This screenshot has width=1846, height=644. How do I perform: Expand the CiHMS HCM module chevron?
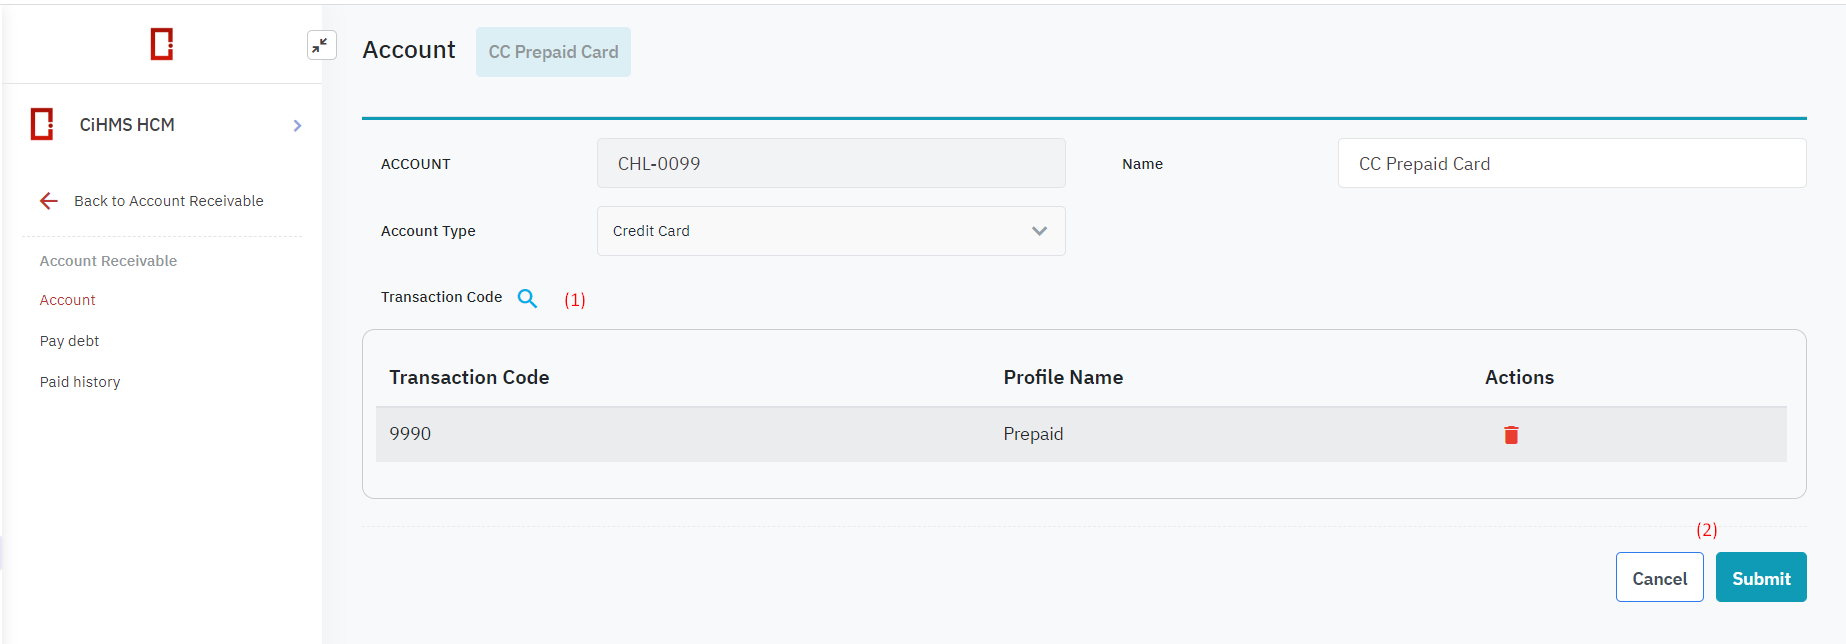(297, 125)
